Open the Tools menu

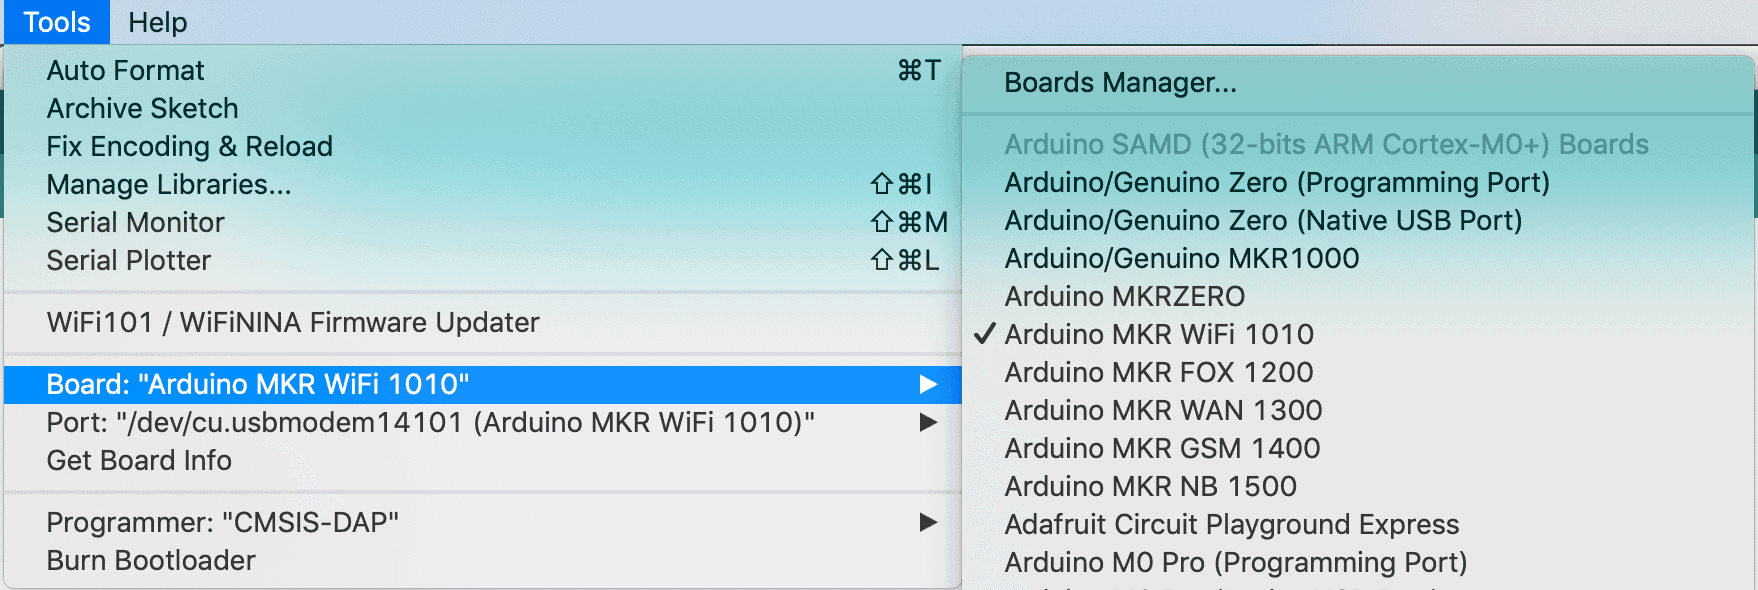(x=57, y=22)
